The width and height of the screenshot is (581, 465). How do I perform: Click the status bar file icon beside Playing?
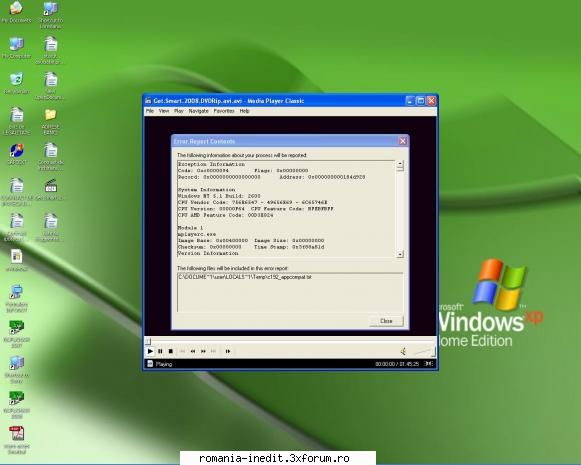[x=150, y=364]
